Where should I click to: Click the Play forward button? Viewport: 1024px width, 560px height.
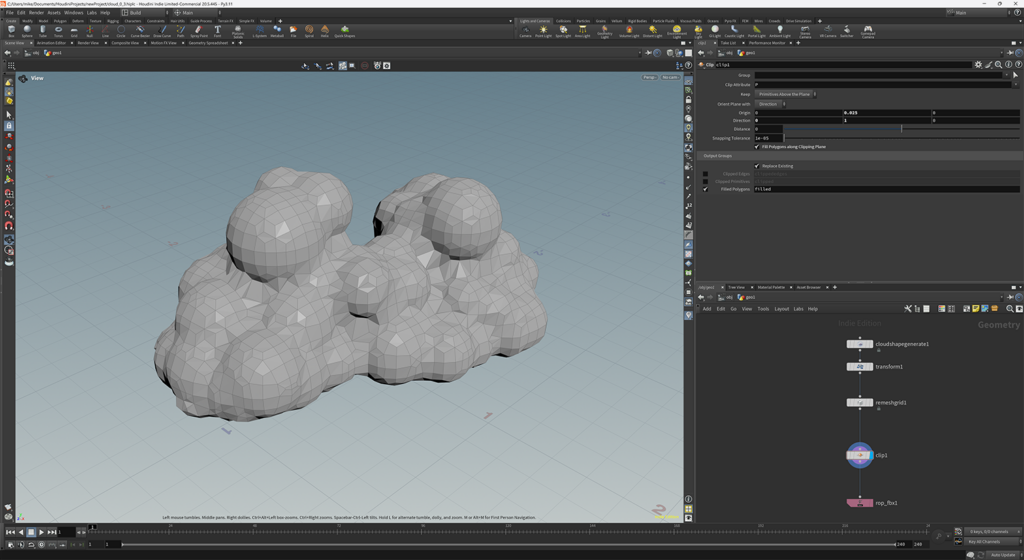[41, 533]
